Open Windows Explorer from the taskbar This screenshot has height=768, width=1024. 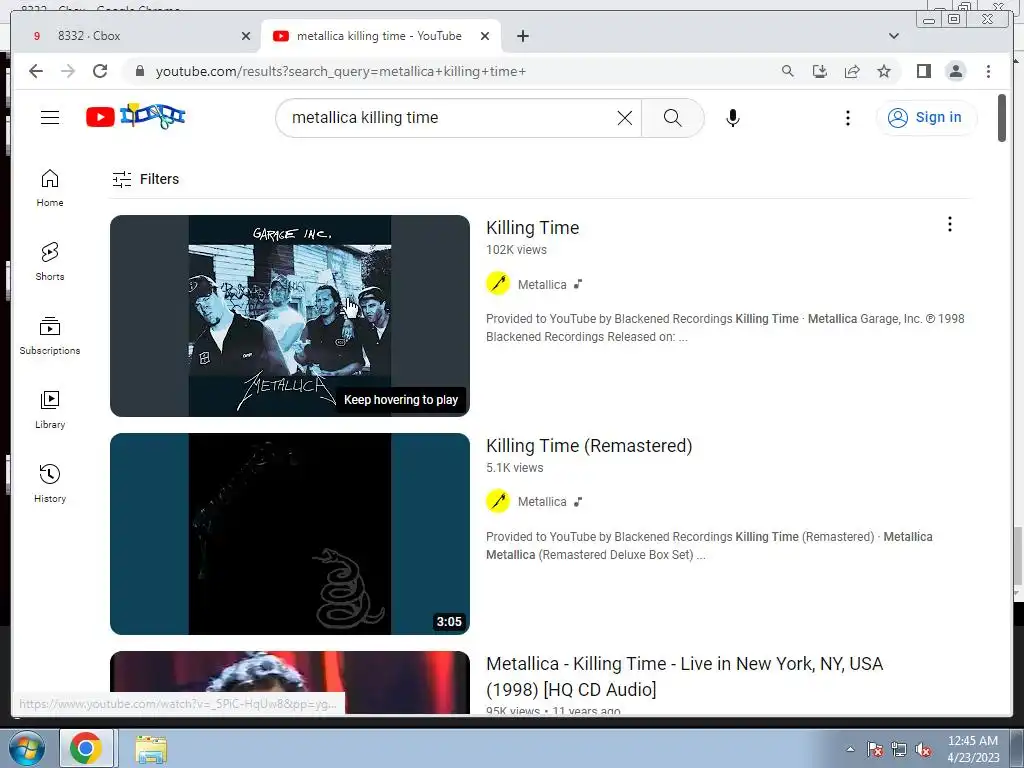click(x=151, y=749)
